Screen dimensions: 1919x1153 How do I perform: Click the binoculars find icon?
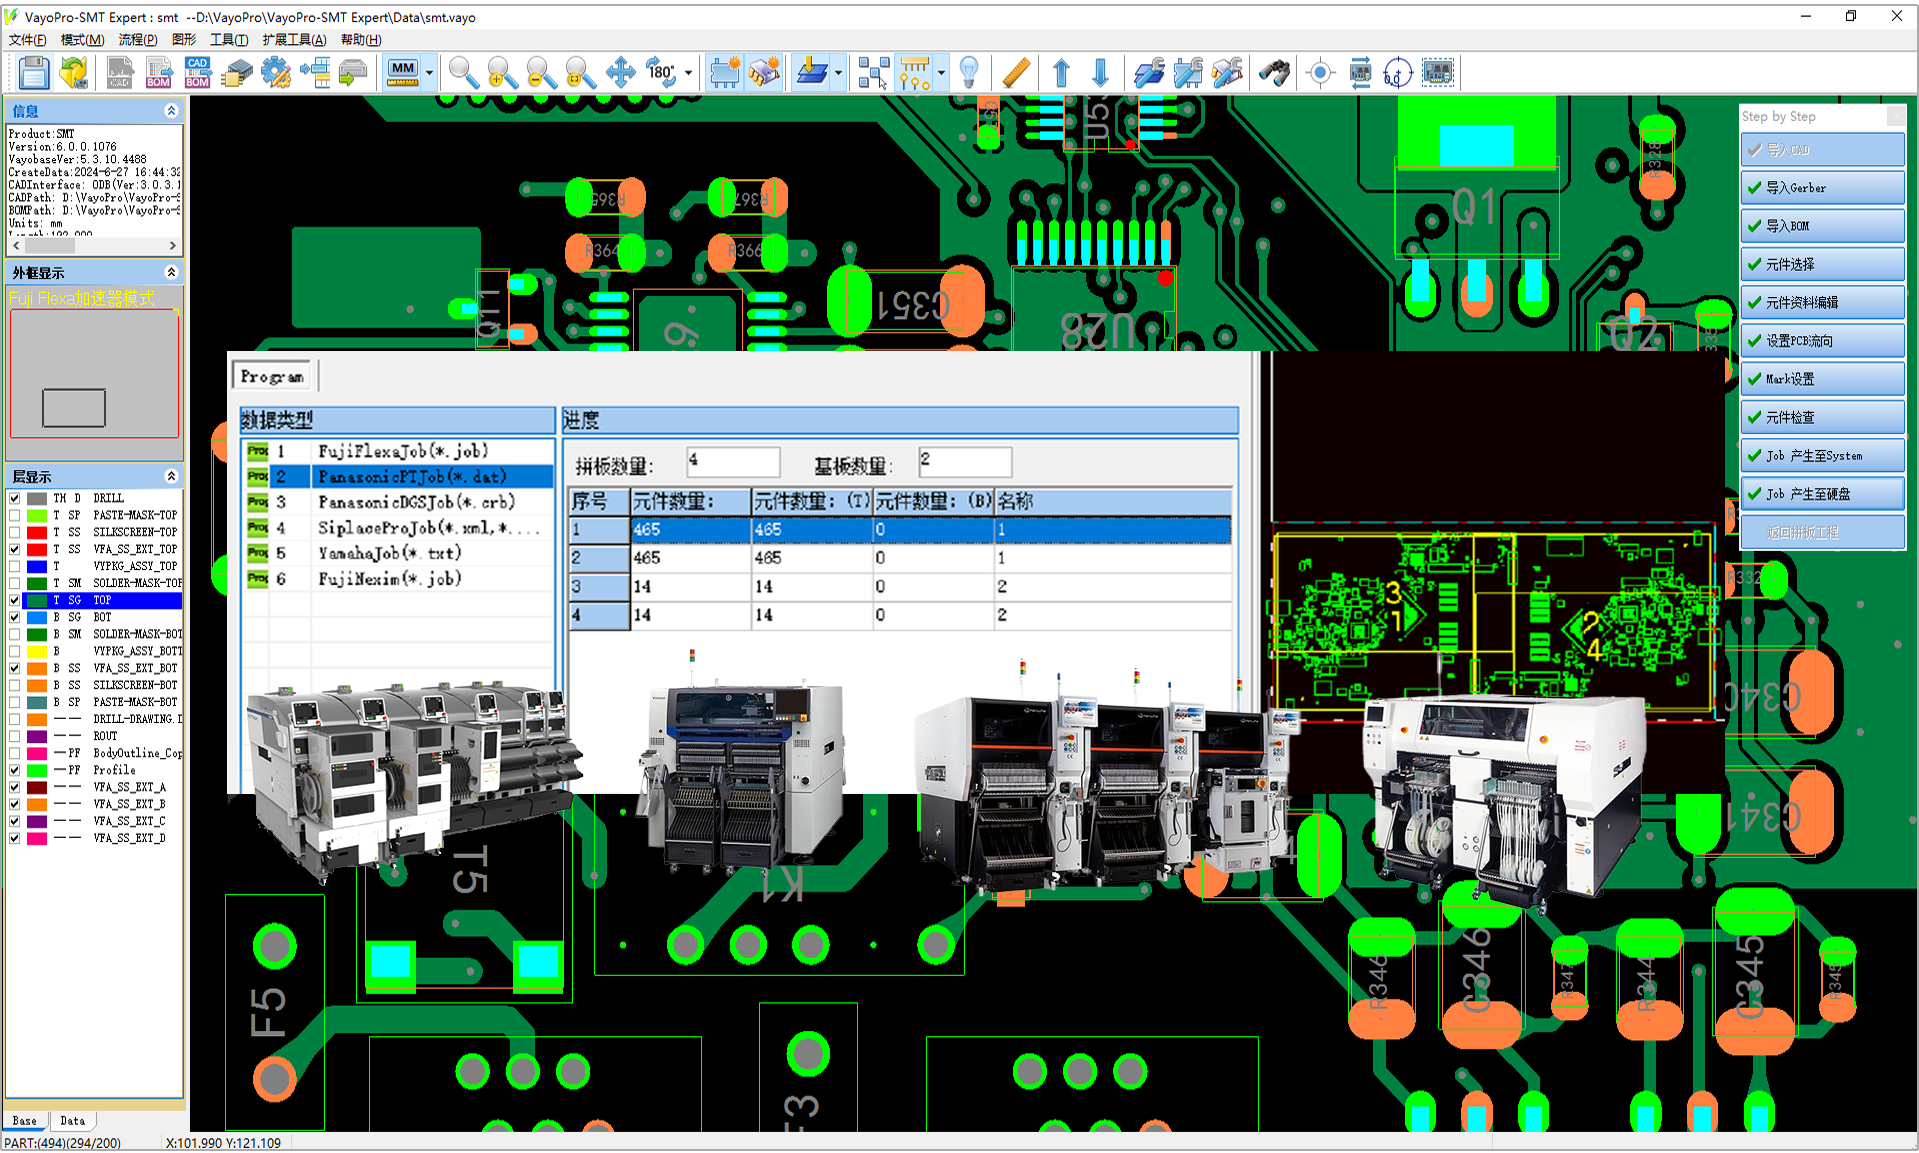point(1274,73)
